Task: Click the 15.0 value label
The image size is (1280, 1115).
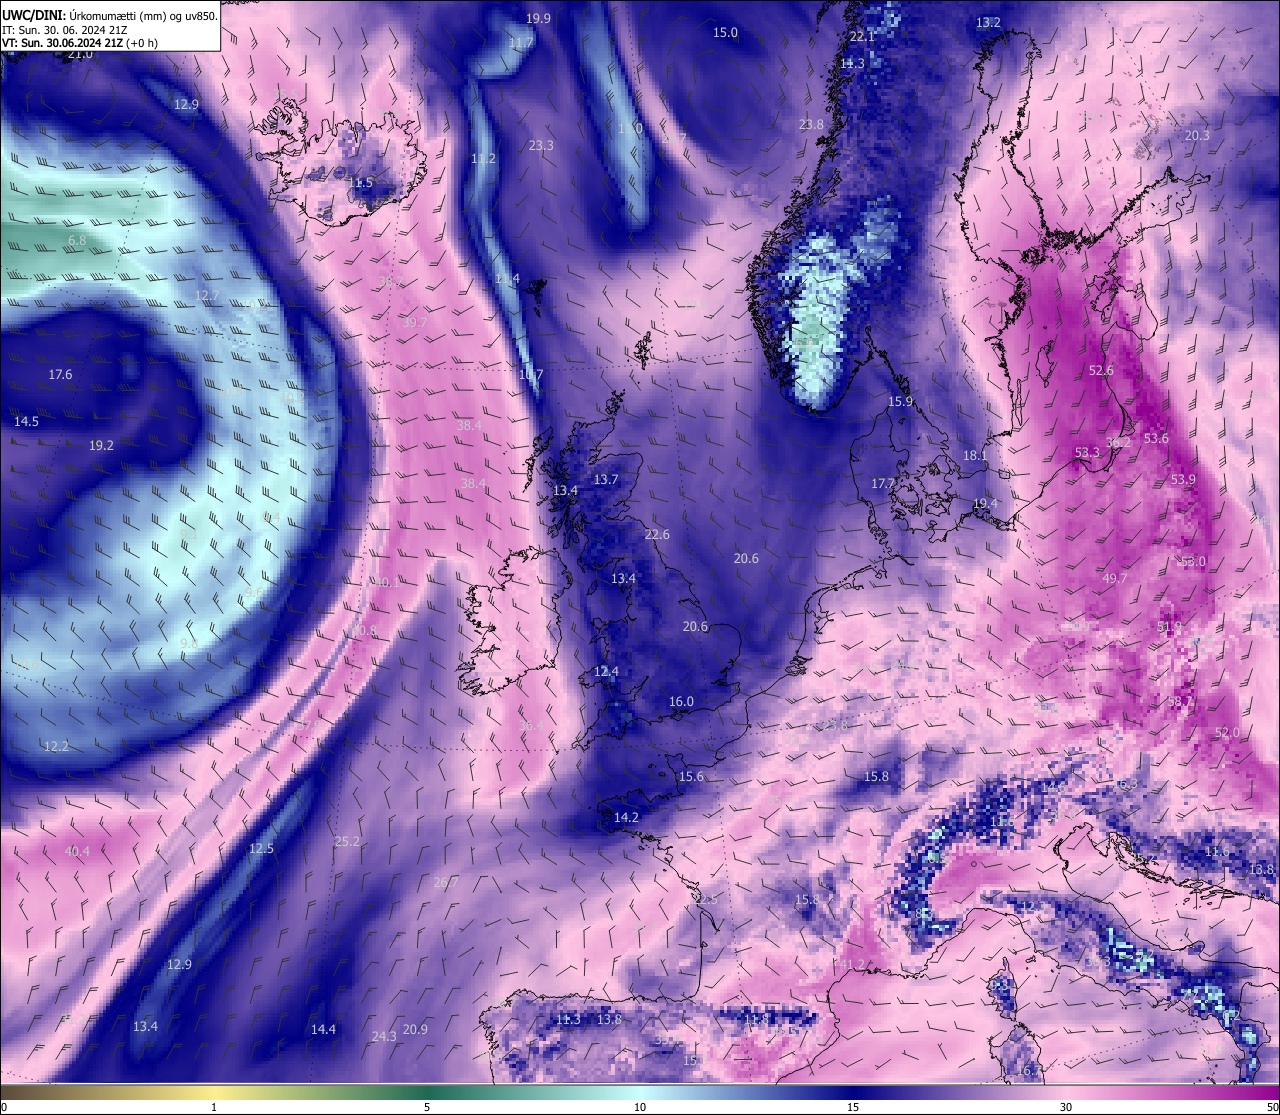Action: click(725, 33)
